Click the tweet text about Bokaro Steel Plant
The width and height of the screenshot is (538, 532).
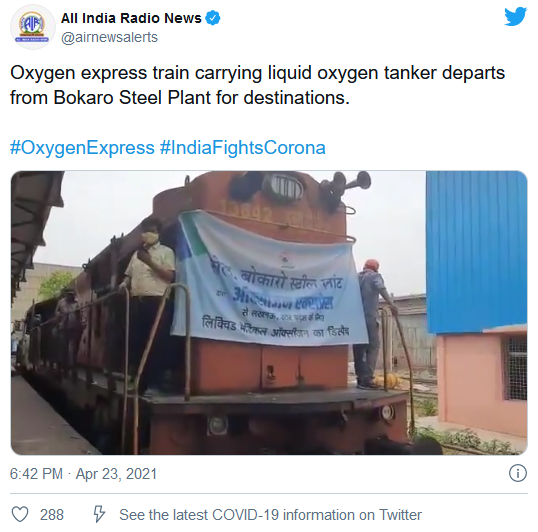[257, 85]
